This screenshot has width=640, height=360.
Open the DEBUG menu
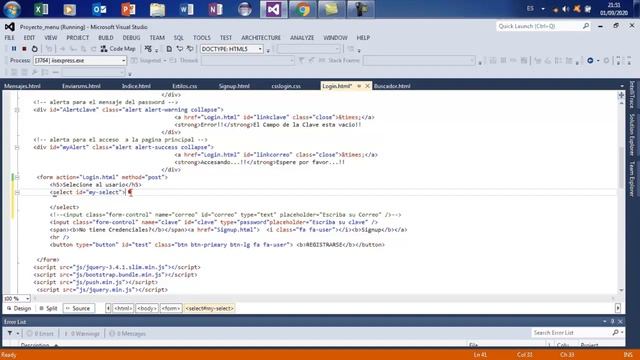131,38
